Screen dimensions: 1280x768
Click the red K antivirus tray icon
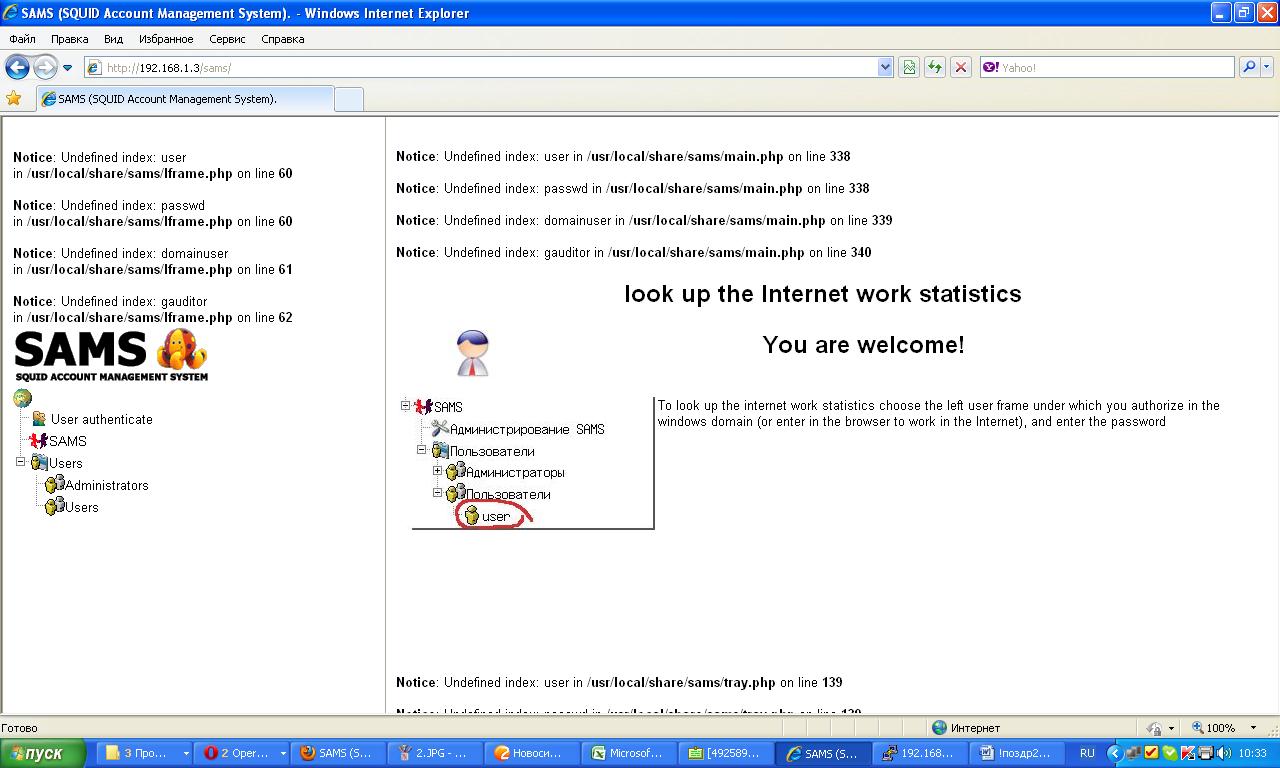point(1188,753)
